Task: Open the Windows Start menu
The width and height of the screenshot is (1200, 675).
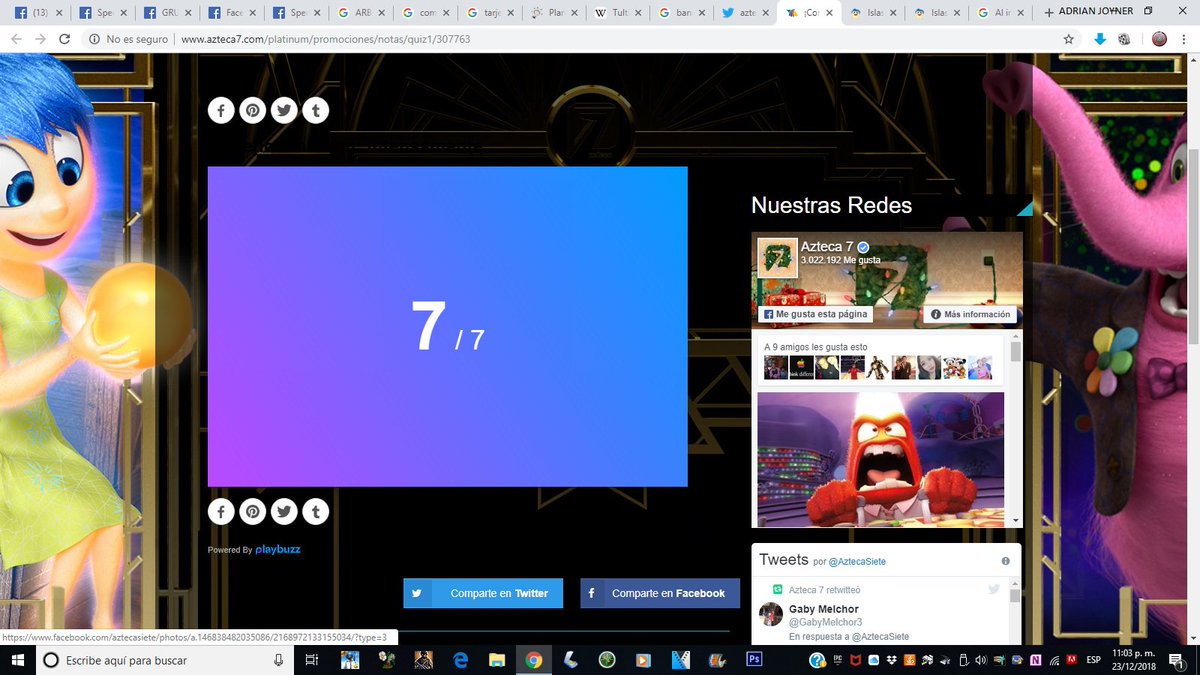Action: point(17,660)
